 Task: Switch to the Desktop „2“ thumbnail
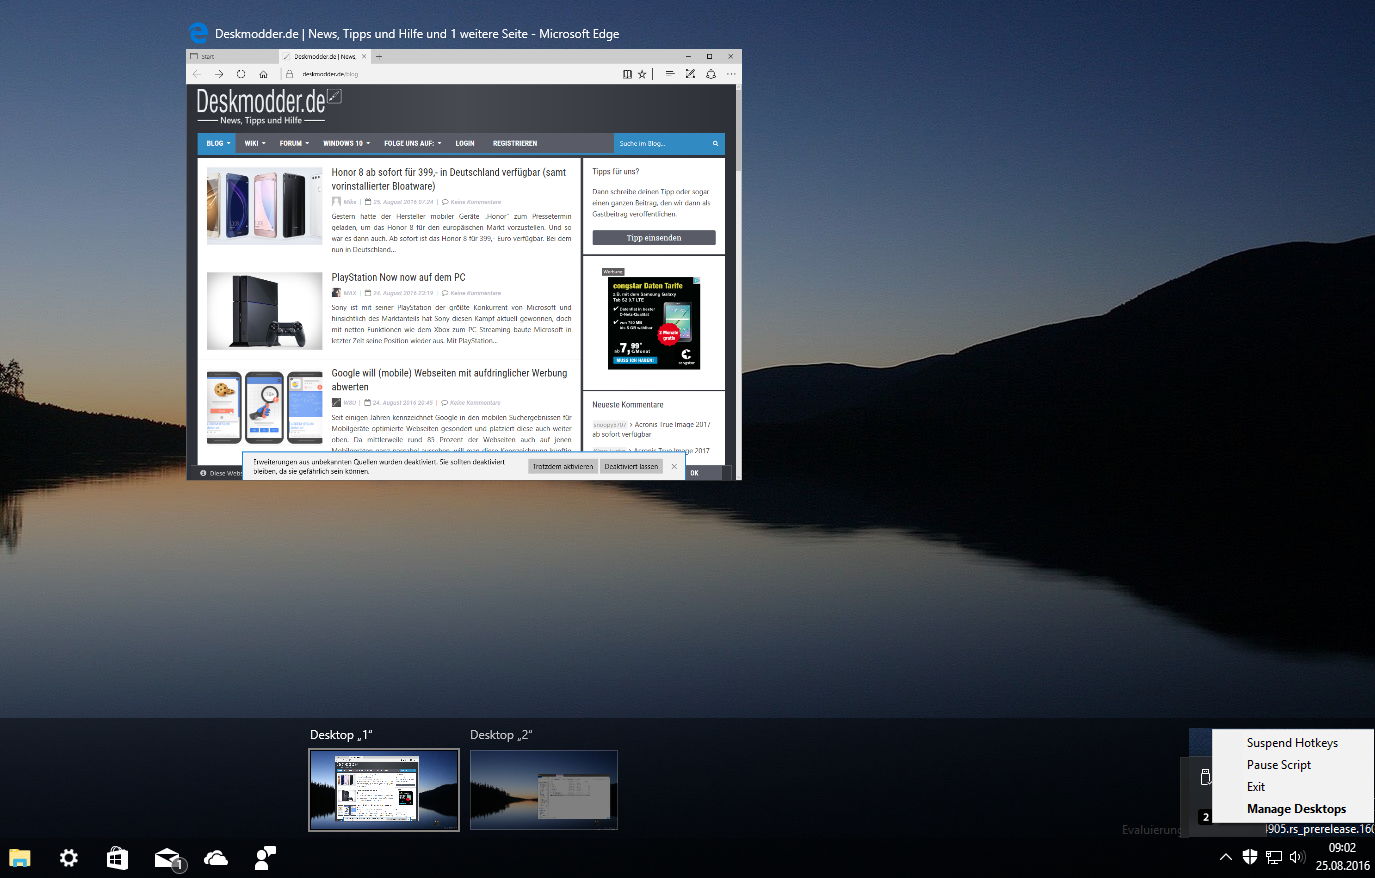544,790
